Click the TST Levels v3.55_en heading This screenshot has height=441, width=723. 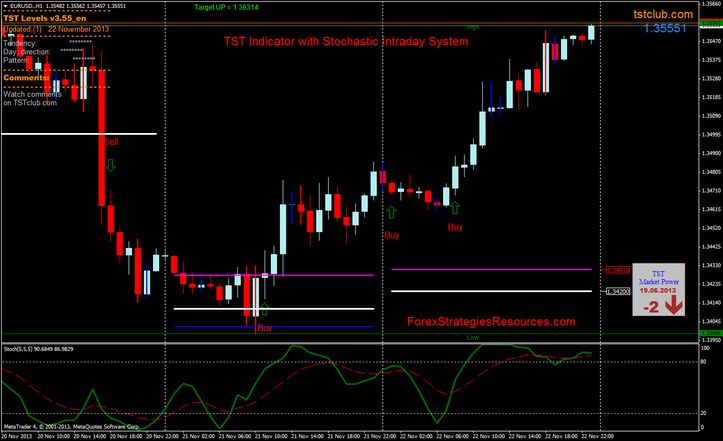click(x=45, y=18)
